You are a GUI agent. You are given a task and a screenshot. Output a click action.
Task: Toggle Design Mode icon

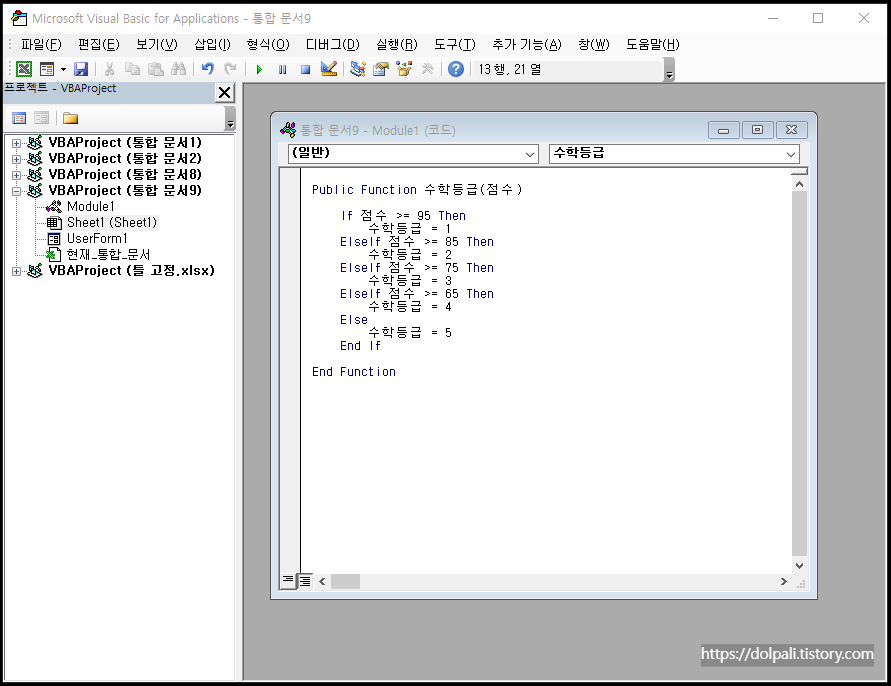(328, 69)
